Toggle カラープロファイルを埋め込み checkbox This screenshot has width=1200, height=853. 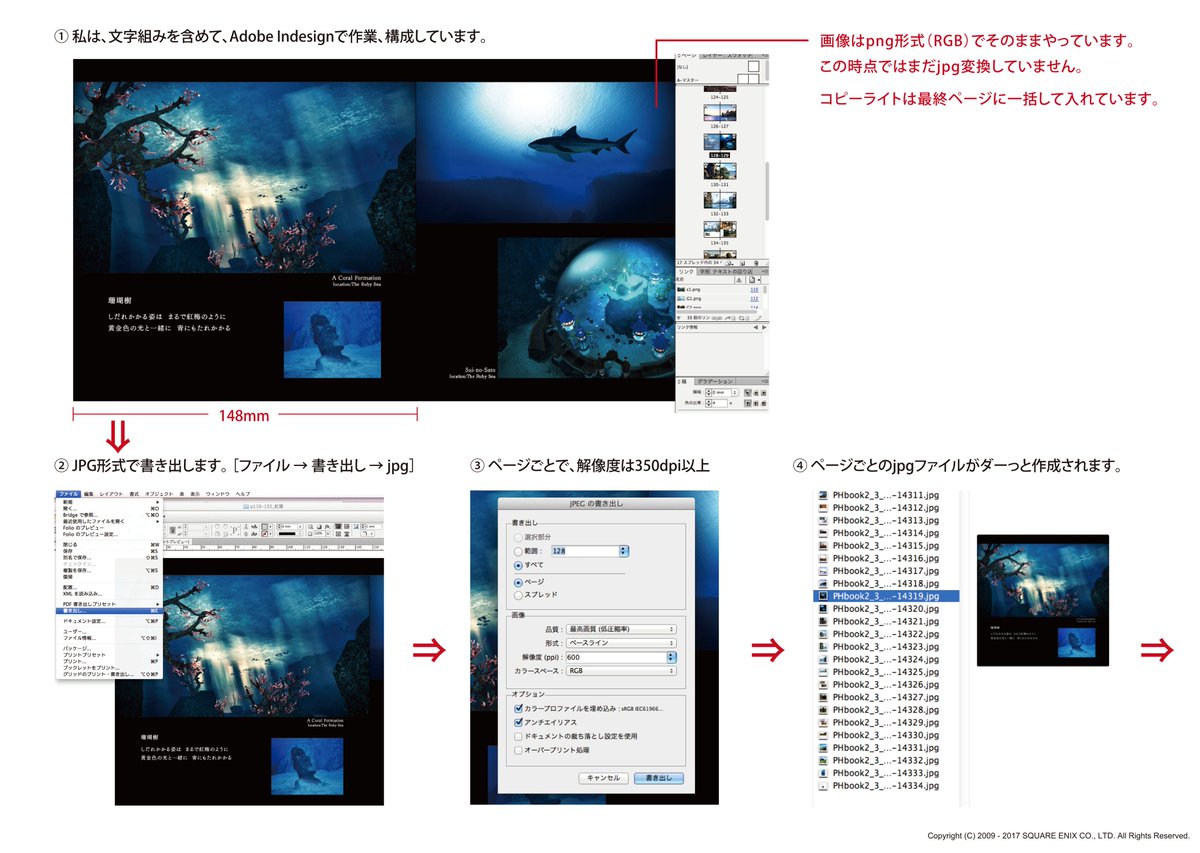(x=517, y=707)
